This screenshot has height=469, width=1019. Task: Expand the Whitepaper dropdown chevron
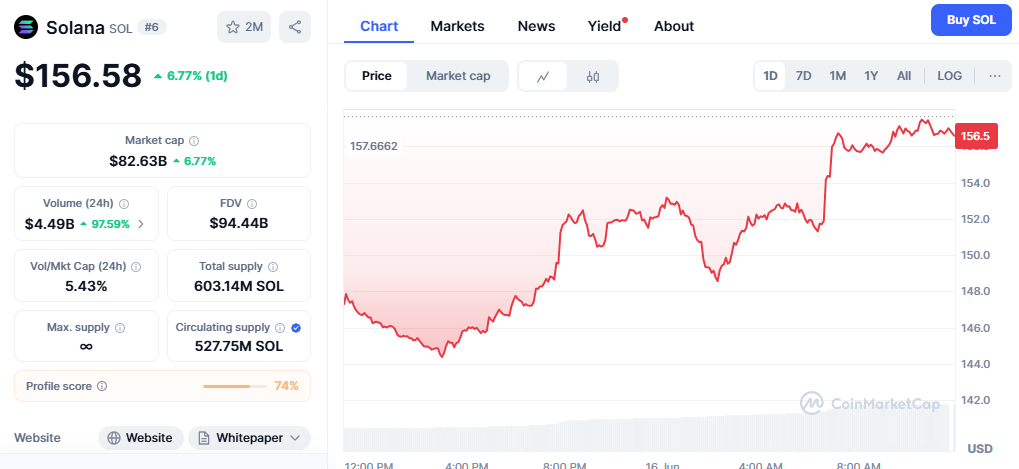tap(294, 438)
